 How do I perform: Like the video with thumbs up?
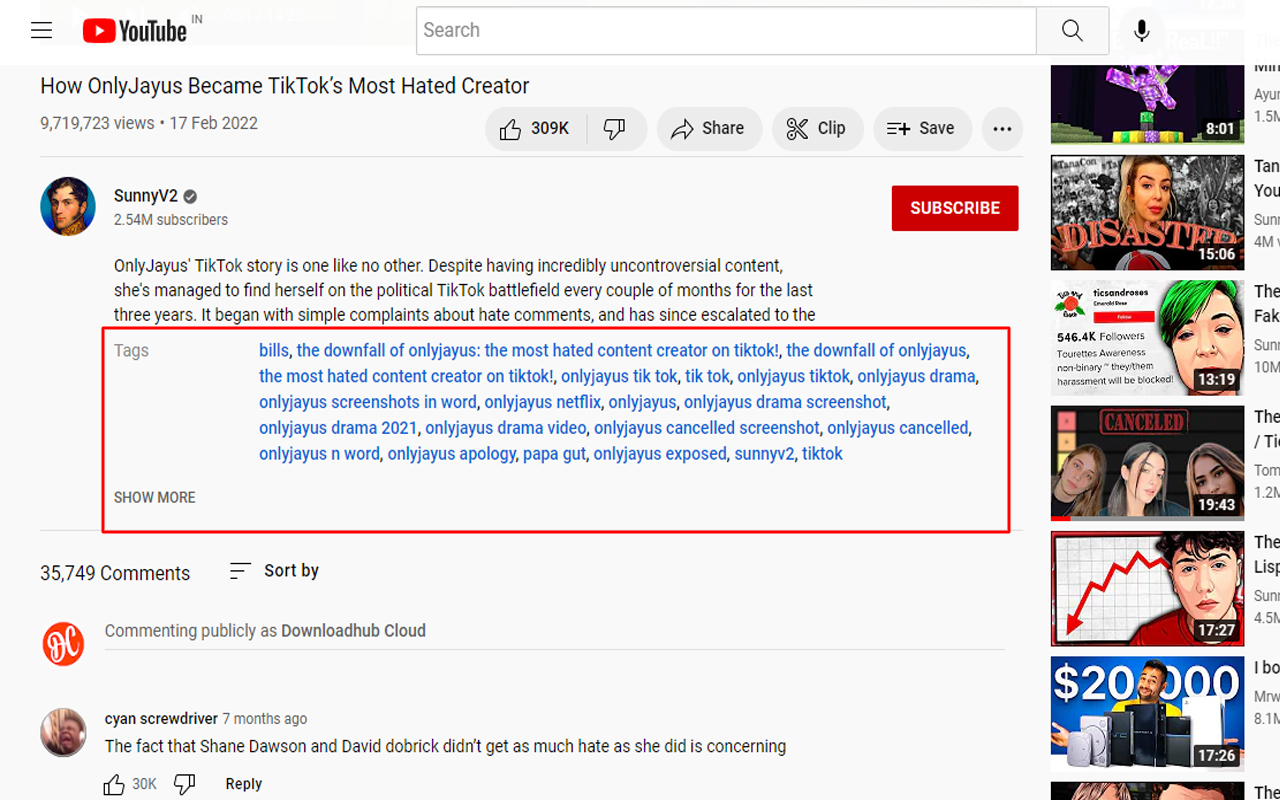coord(535,129)
